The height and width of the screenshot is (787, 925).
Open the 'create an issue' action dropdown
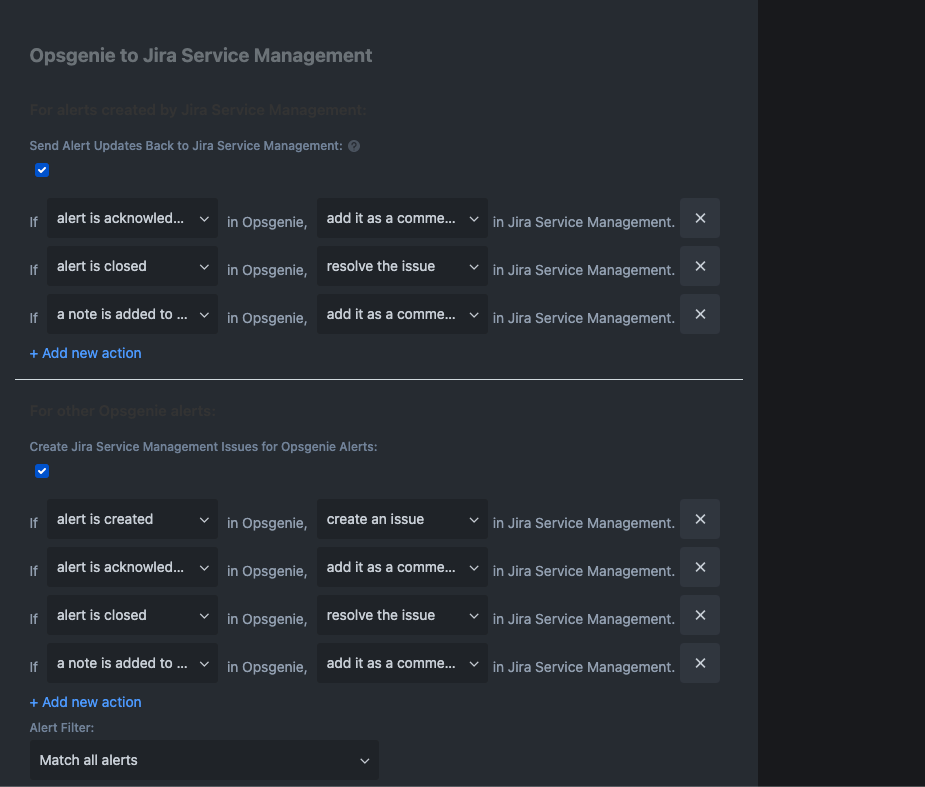[x=402, y=519]
